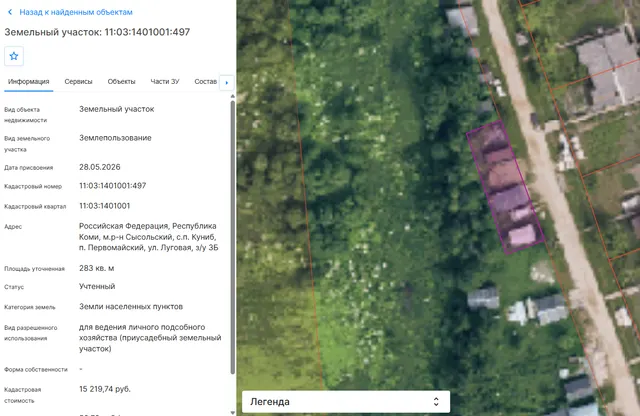This screenshot has height=416, width=640.
Task: Click the status value Учтенный
Action: tap(97, 286)
